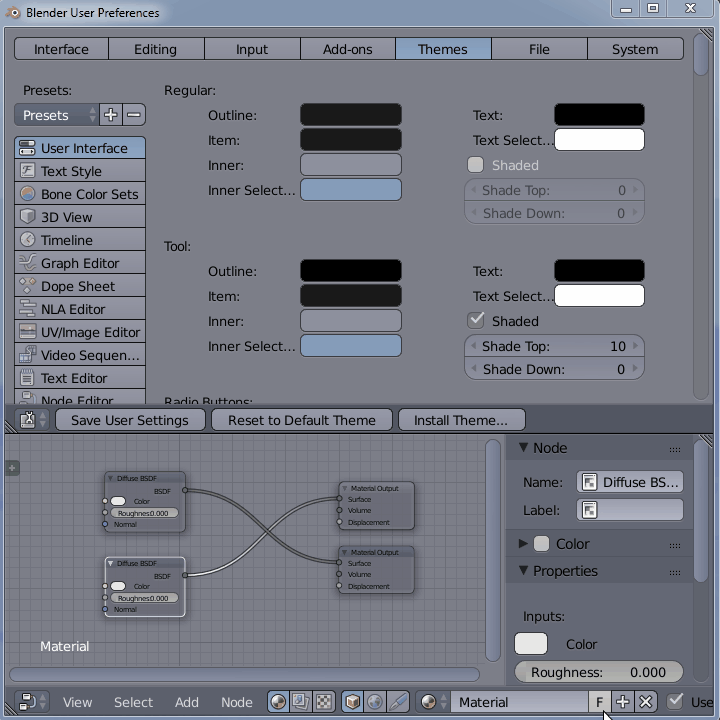This screenshot has width=720, height=720.
Task: Open preferences editor type selector
Action: pyautogui.click(x=32, y=420)
